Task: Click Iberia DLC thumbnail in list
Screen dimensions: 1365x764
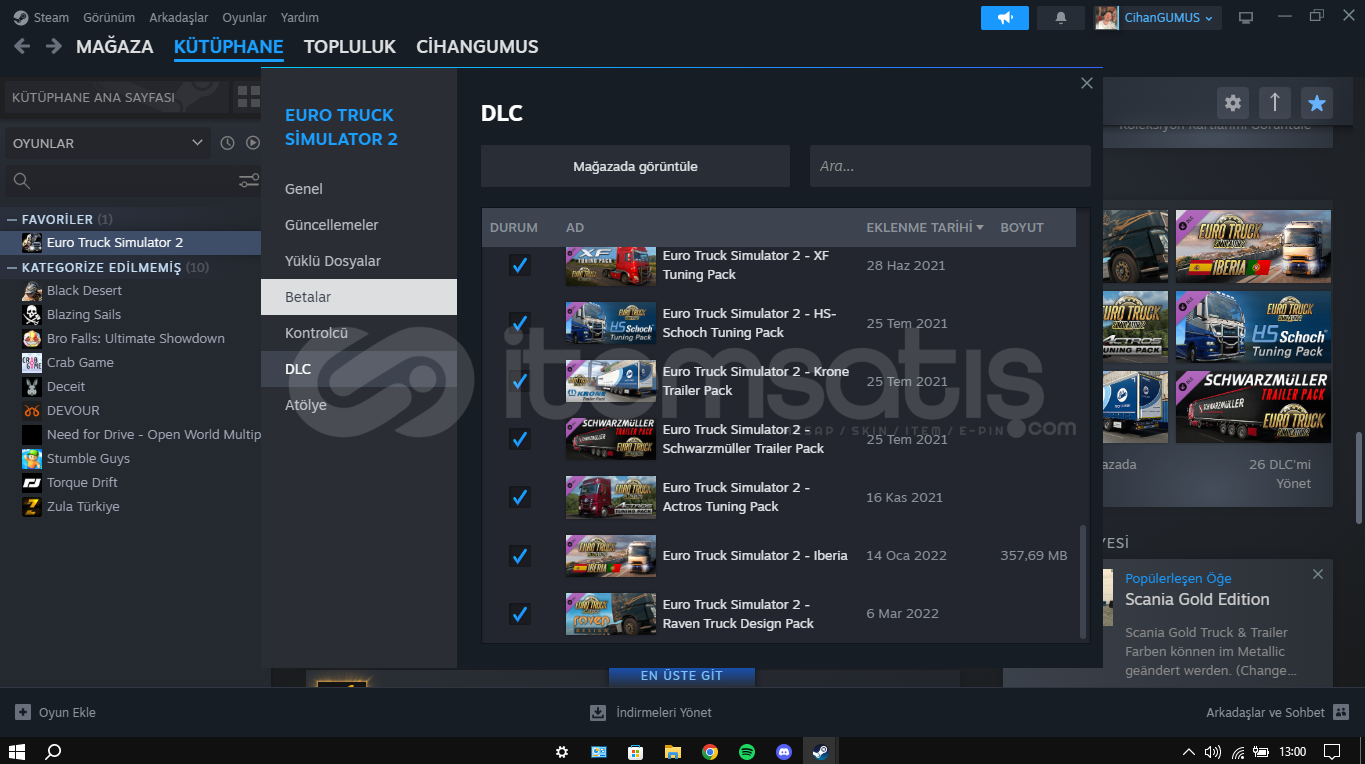Action: 610,555
